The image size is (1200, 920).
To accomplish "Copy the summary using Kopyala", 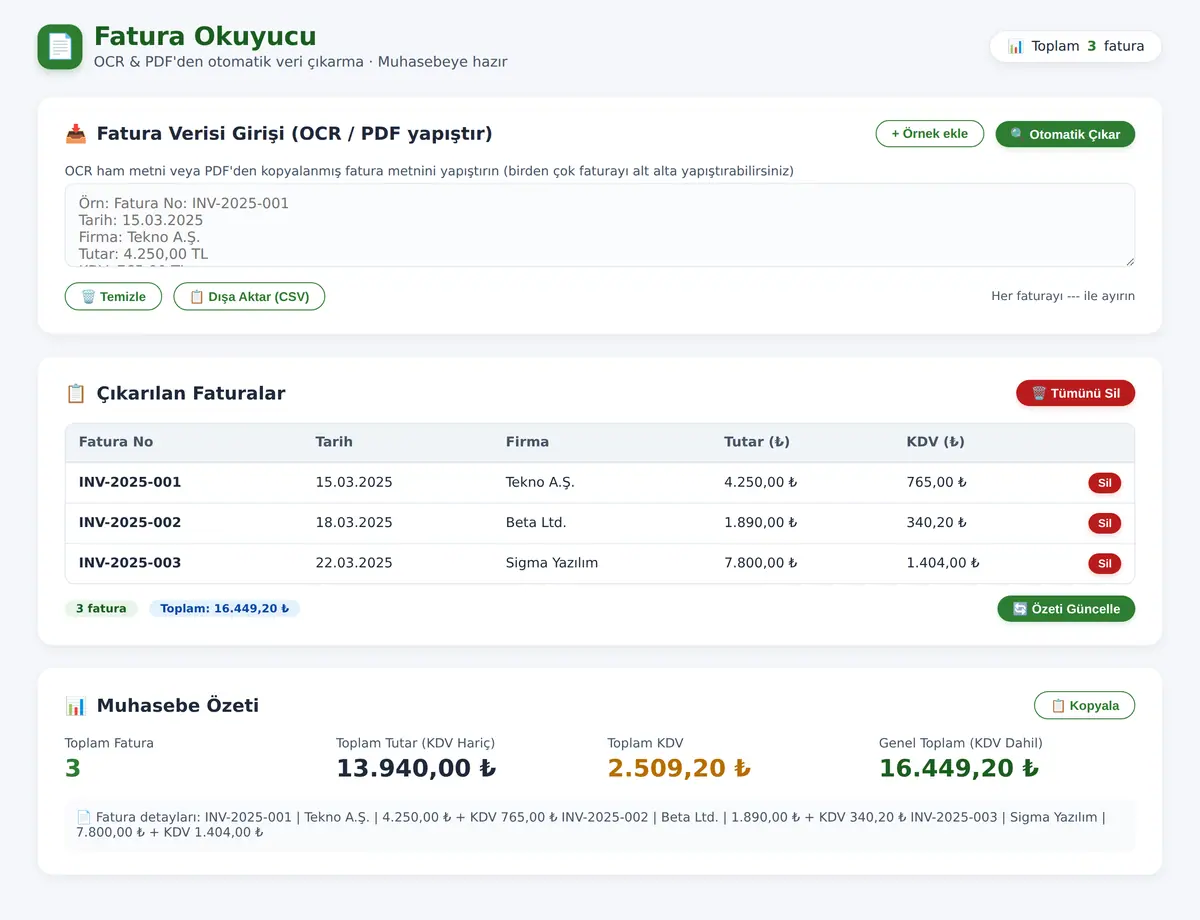I will pyautogui.click(x=1084, y=705).
